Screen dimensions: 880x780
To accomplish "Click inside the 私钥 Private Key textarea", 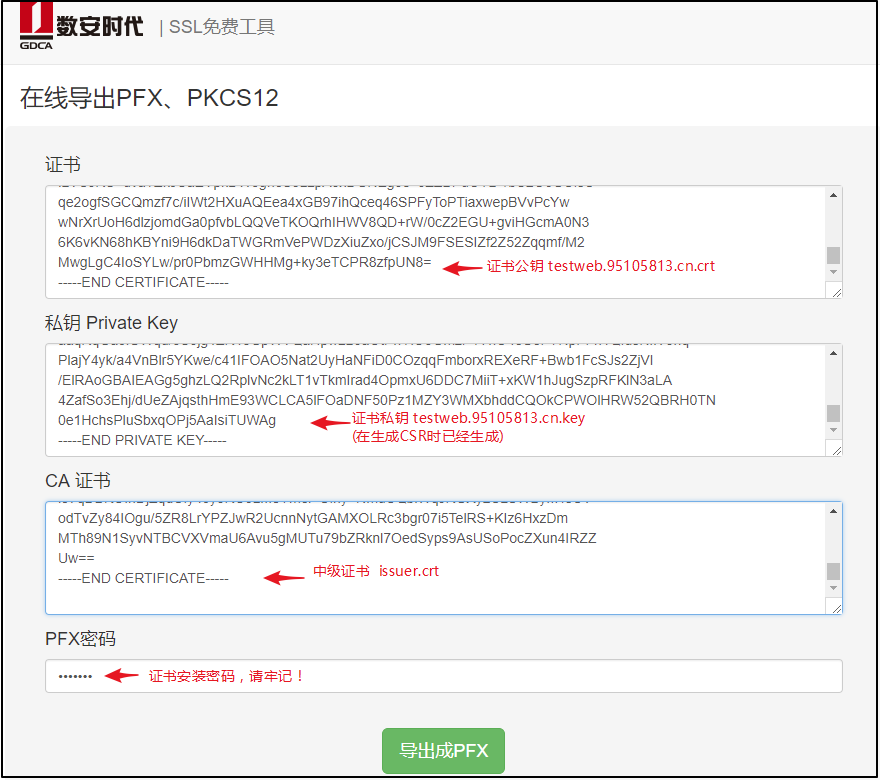I will (x=435, y=400).
